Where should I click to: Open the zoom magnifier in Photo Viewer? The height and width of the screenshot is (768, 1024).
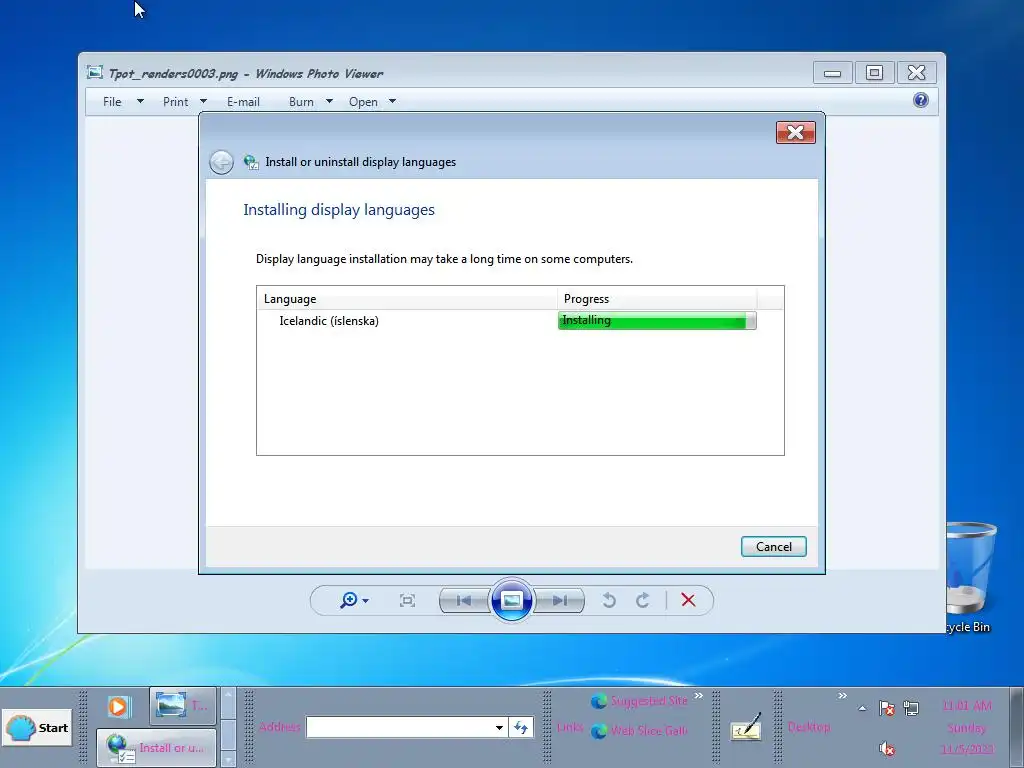pos(349,600)
